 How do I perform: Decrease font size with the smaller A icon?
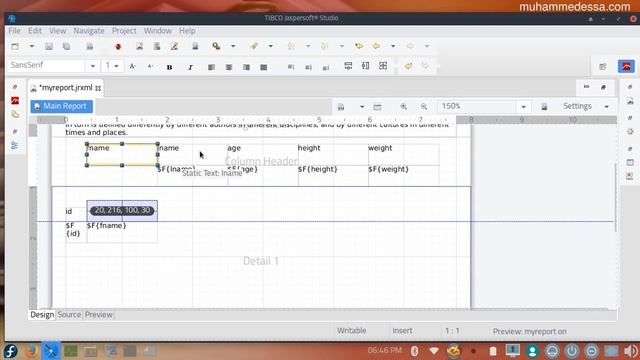pyautogui.click(x=150, y=66)
